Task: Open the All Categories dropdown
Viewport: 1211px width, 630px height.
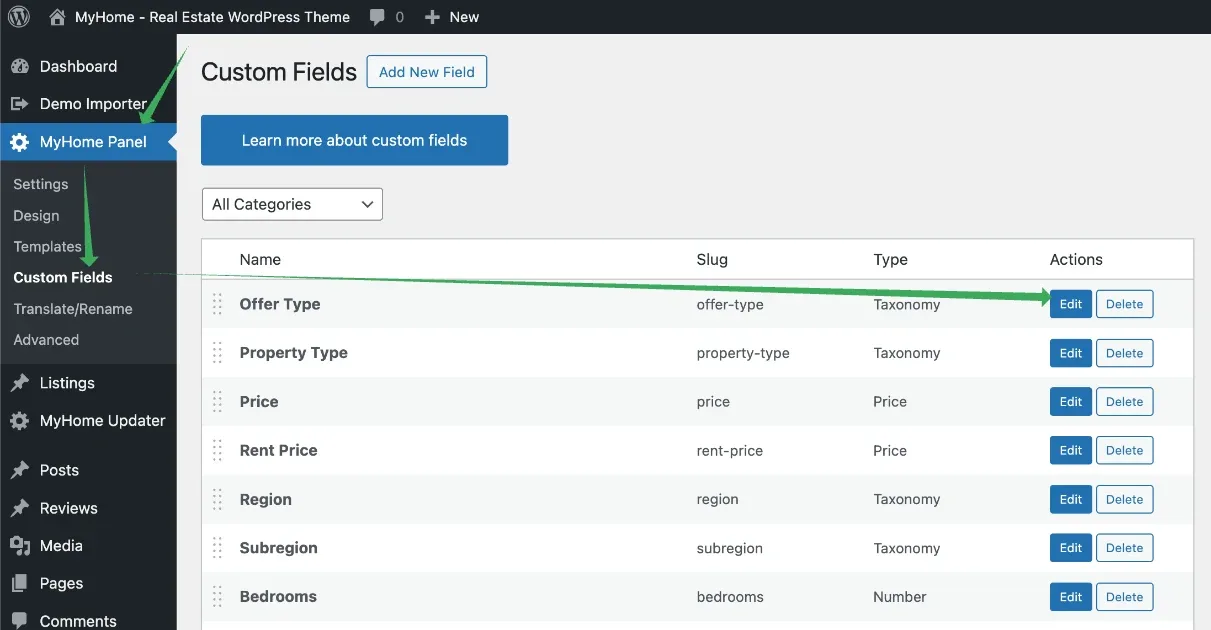Action: tap(292, 204)
